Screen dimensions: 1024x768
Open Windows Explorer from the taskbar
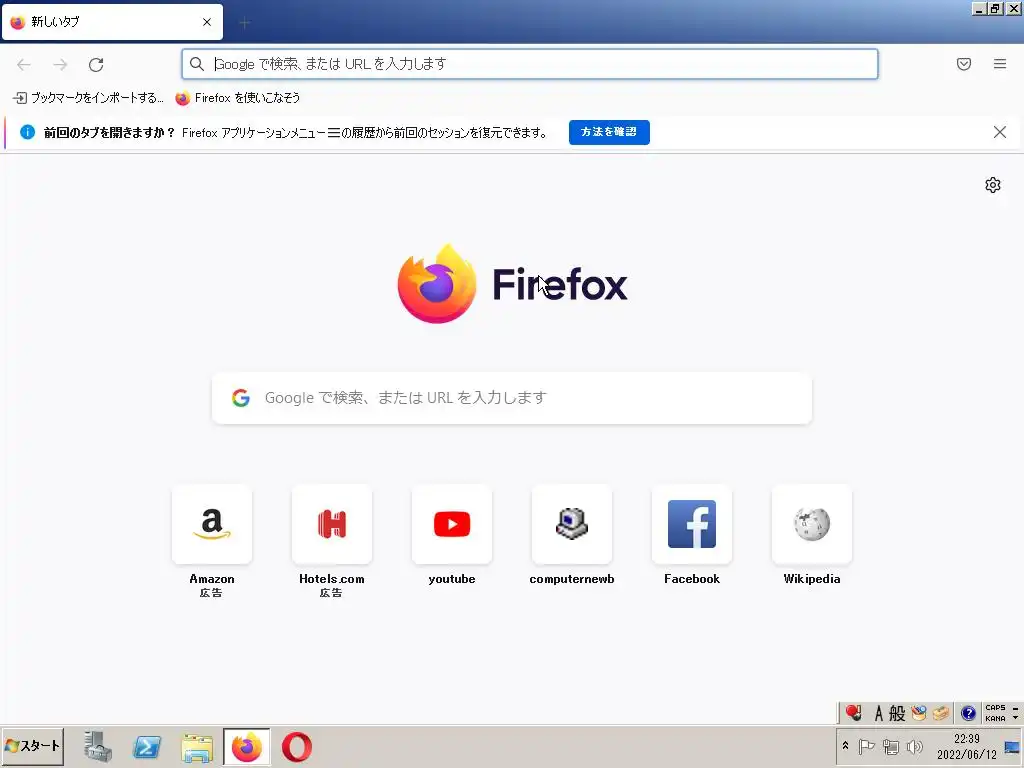click(197, 748)
